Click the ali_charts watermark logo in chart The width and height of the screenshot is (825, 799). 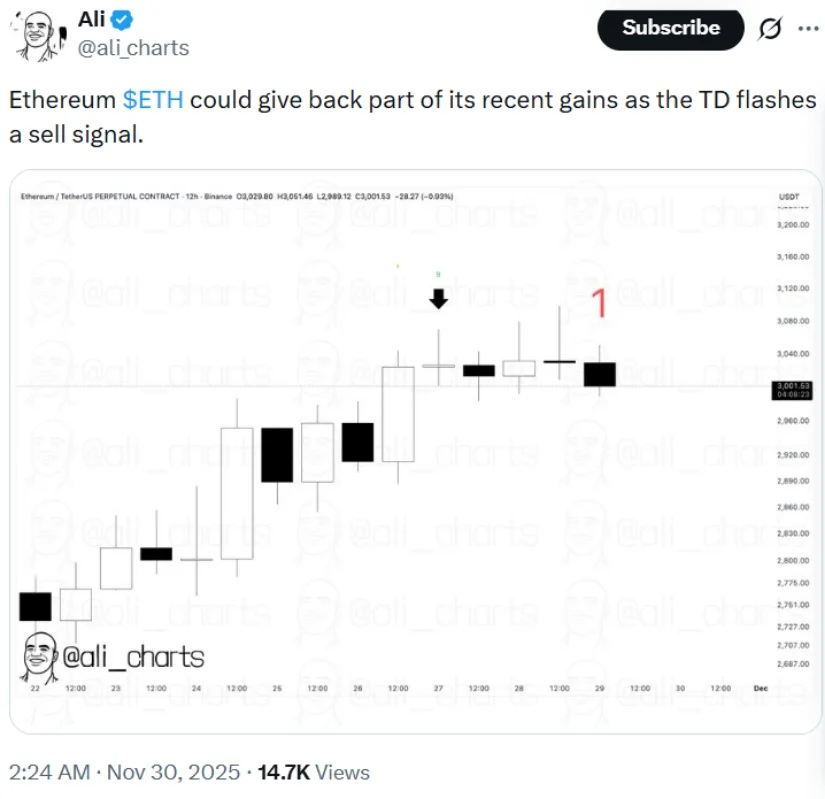click(112, 657)
